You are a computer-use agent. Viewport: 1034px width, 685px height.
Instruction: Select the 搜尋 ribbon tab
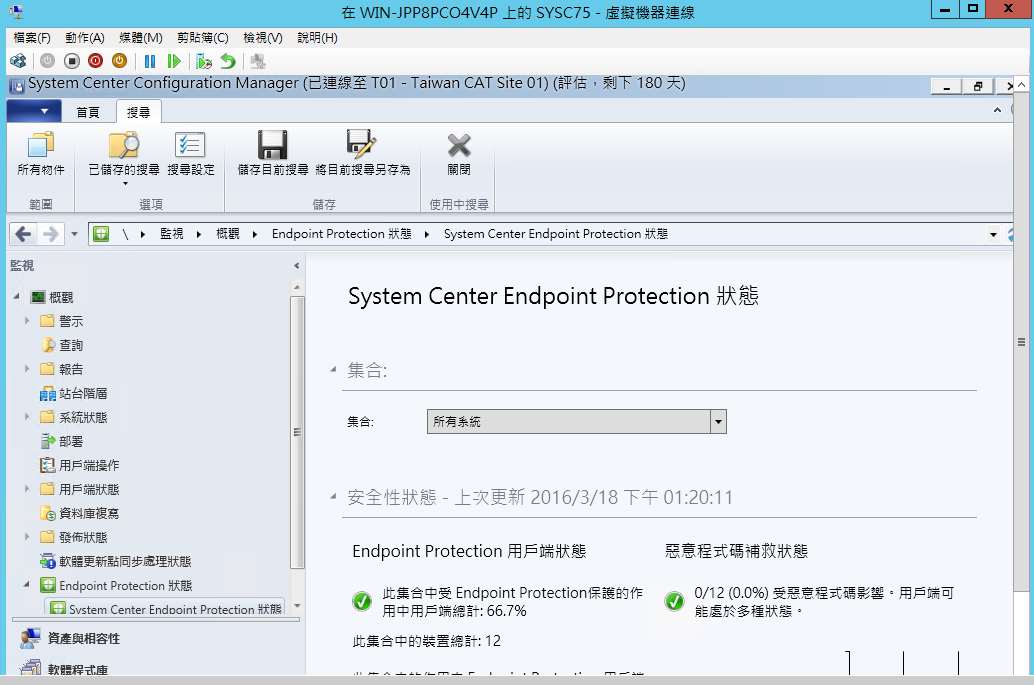click(138, 112)
